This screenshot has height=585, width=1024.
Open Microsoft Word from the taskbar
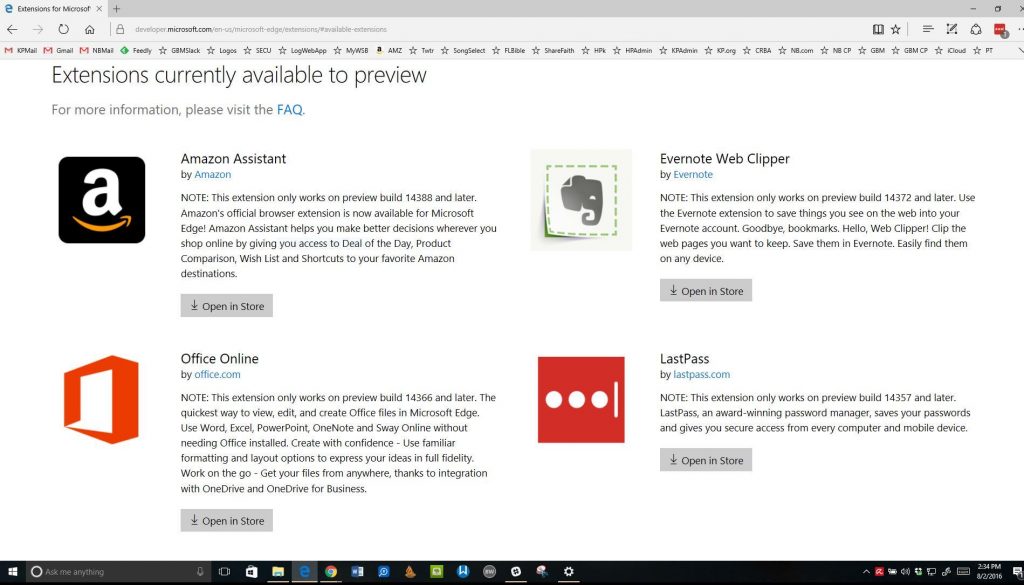(357, 572)
